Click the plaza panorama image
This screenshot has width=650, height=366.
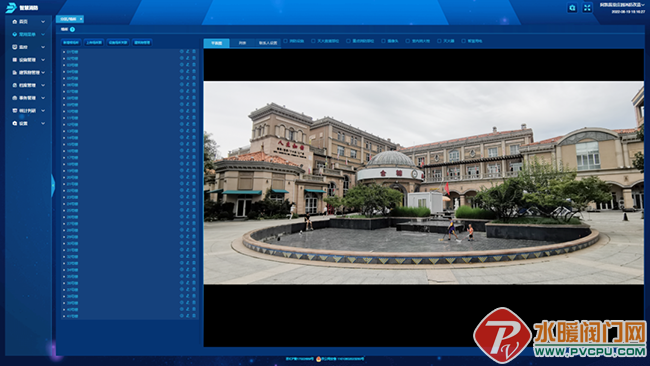[x=423, y=182]
